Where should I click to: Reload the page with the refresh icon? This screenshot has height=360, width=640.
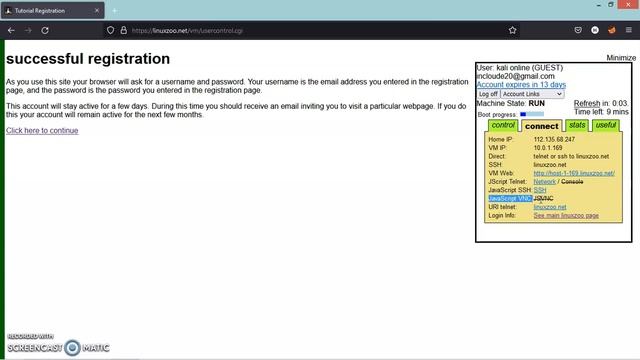click(45, 30)
